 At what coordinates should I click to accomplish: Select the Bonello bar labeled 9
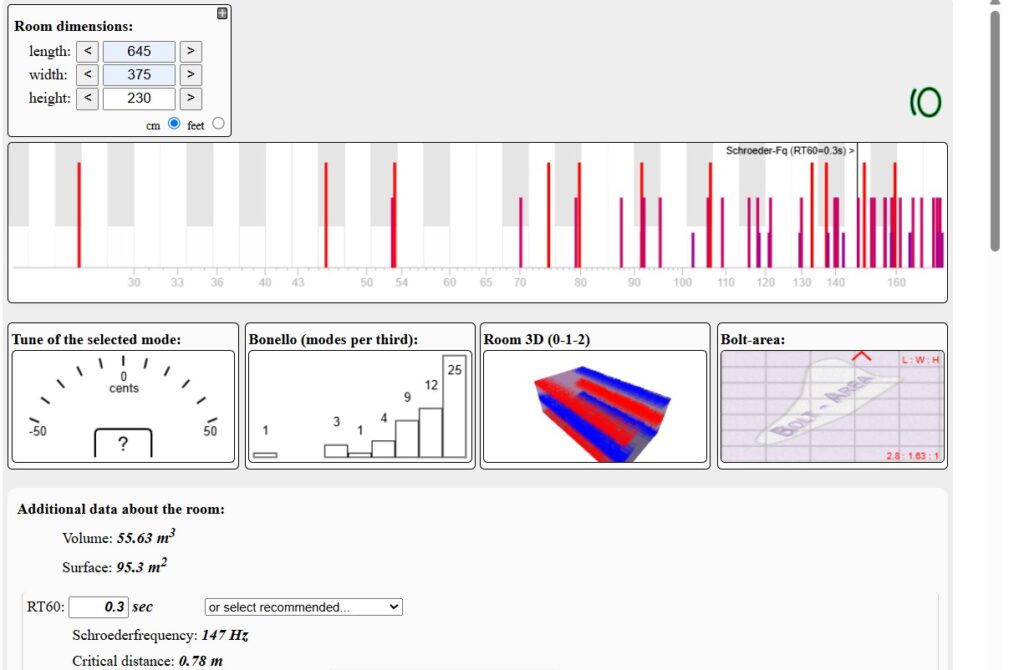[407, 438]
